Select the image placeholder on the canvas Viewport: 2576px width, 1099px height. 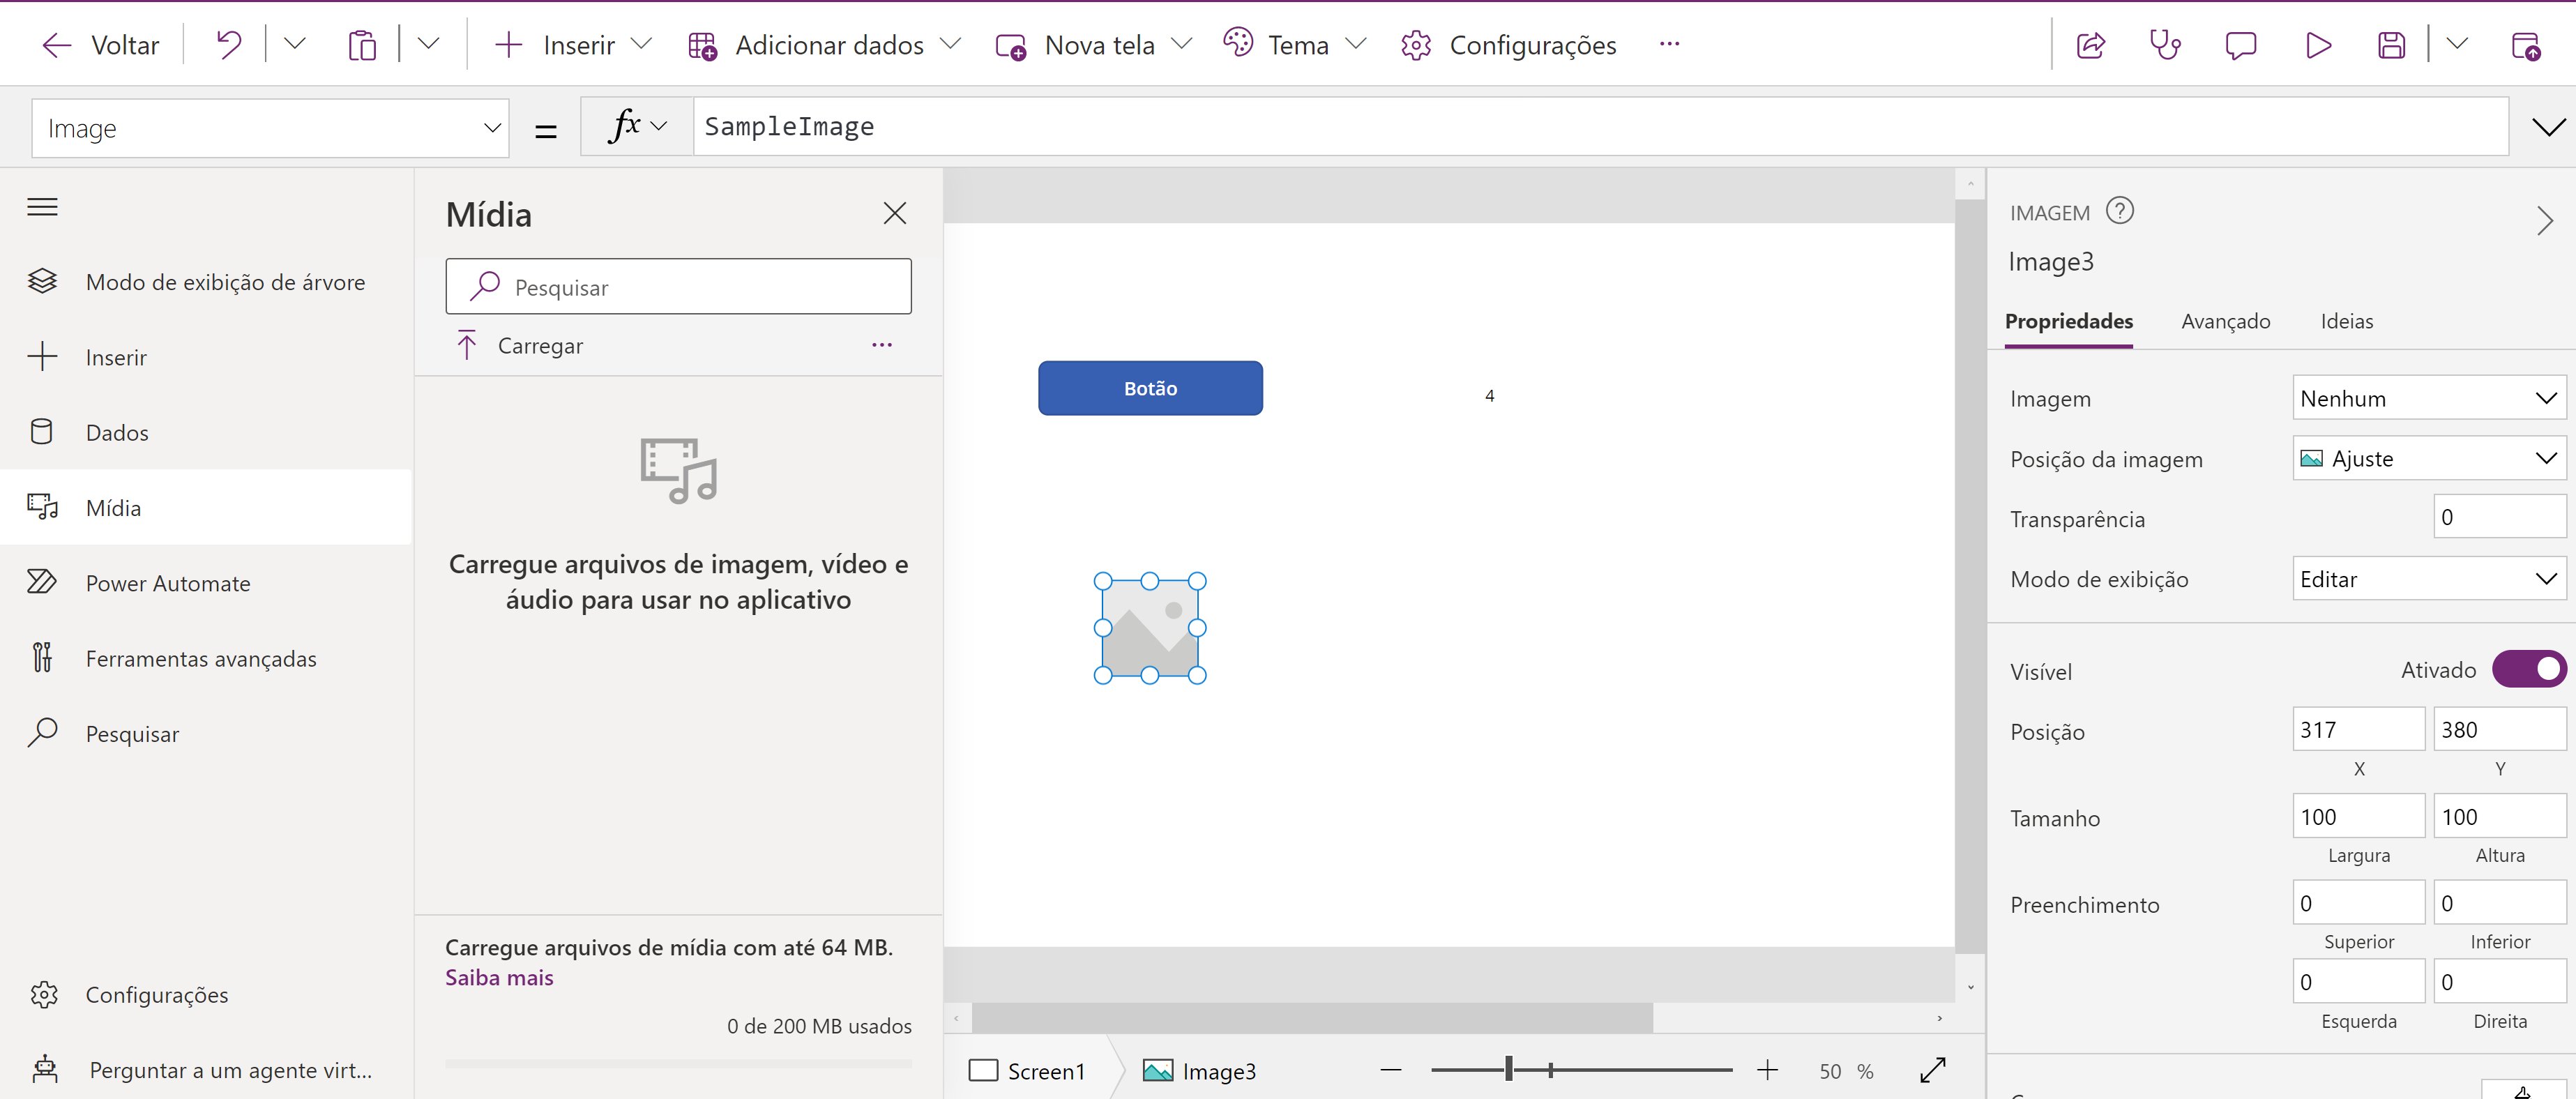pos(1150,628)
